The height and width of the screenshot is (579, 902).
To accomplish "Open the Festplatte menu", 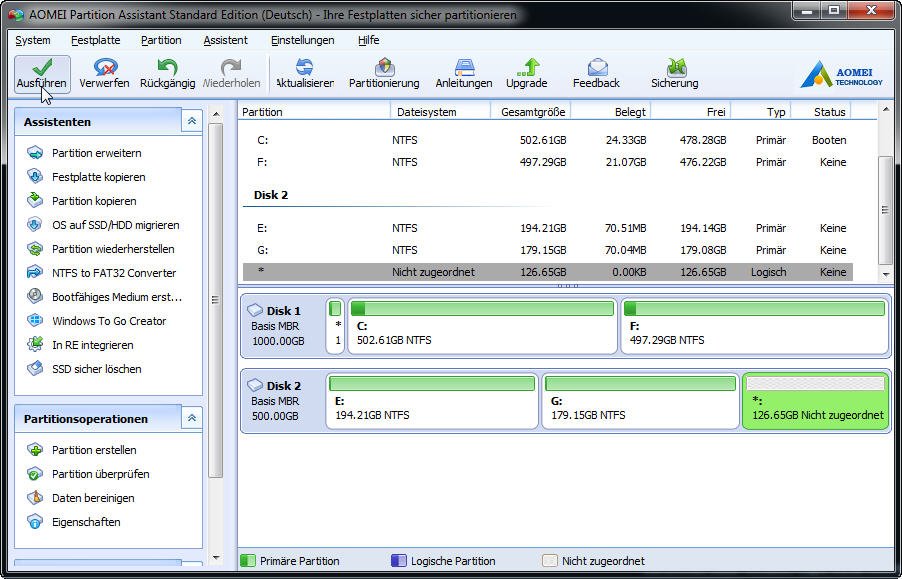I will [x=95, y=40].
